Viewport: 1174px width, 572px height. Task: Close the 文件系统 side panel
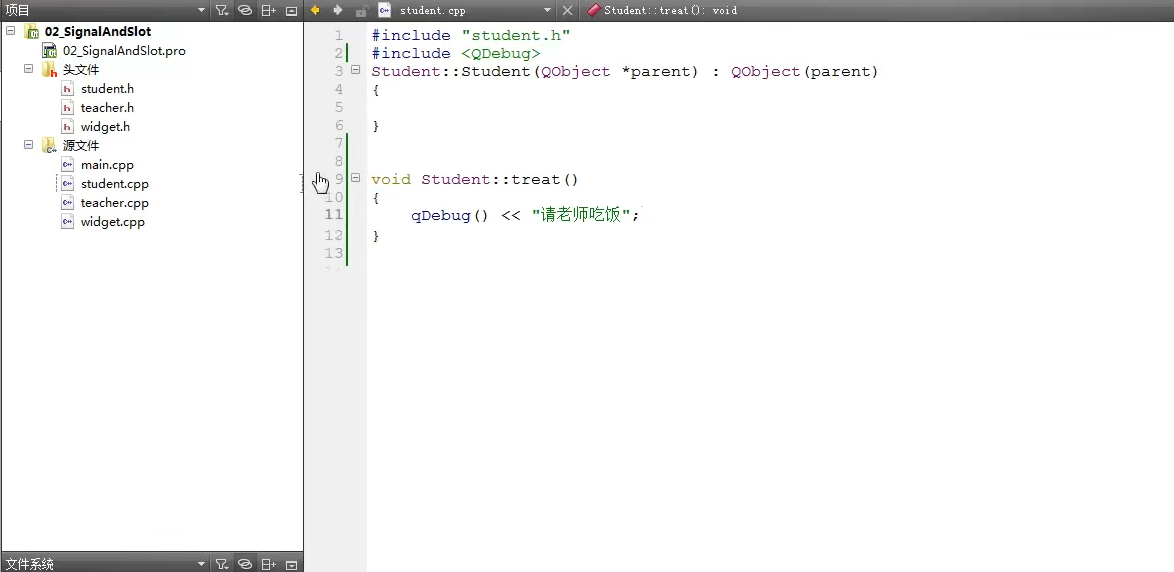pos(291,565)
